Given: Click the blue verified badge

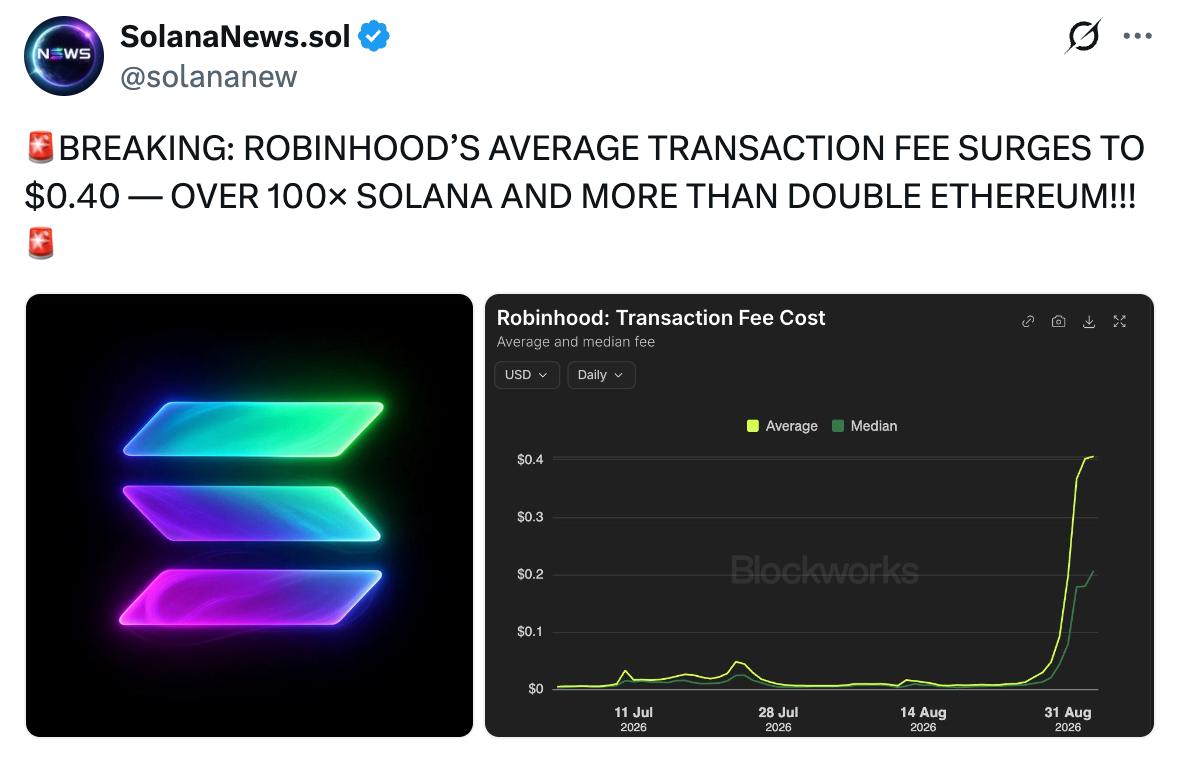Looking at the screenshot, I should click(373, 36).
